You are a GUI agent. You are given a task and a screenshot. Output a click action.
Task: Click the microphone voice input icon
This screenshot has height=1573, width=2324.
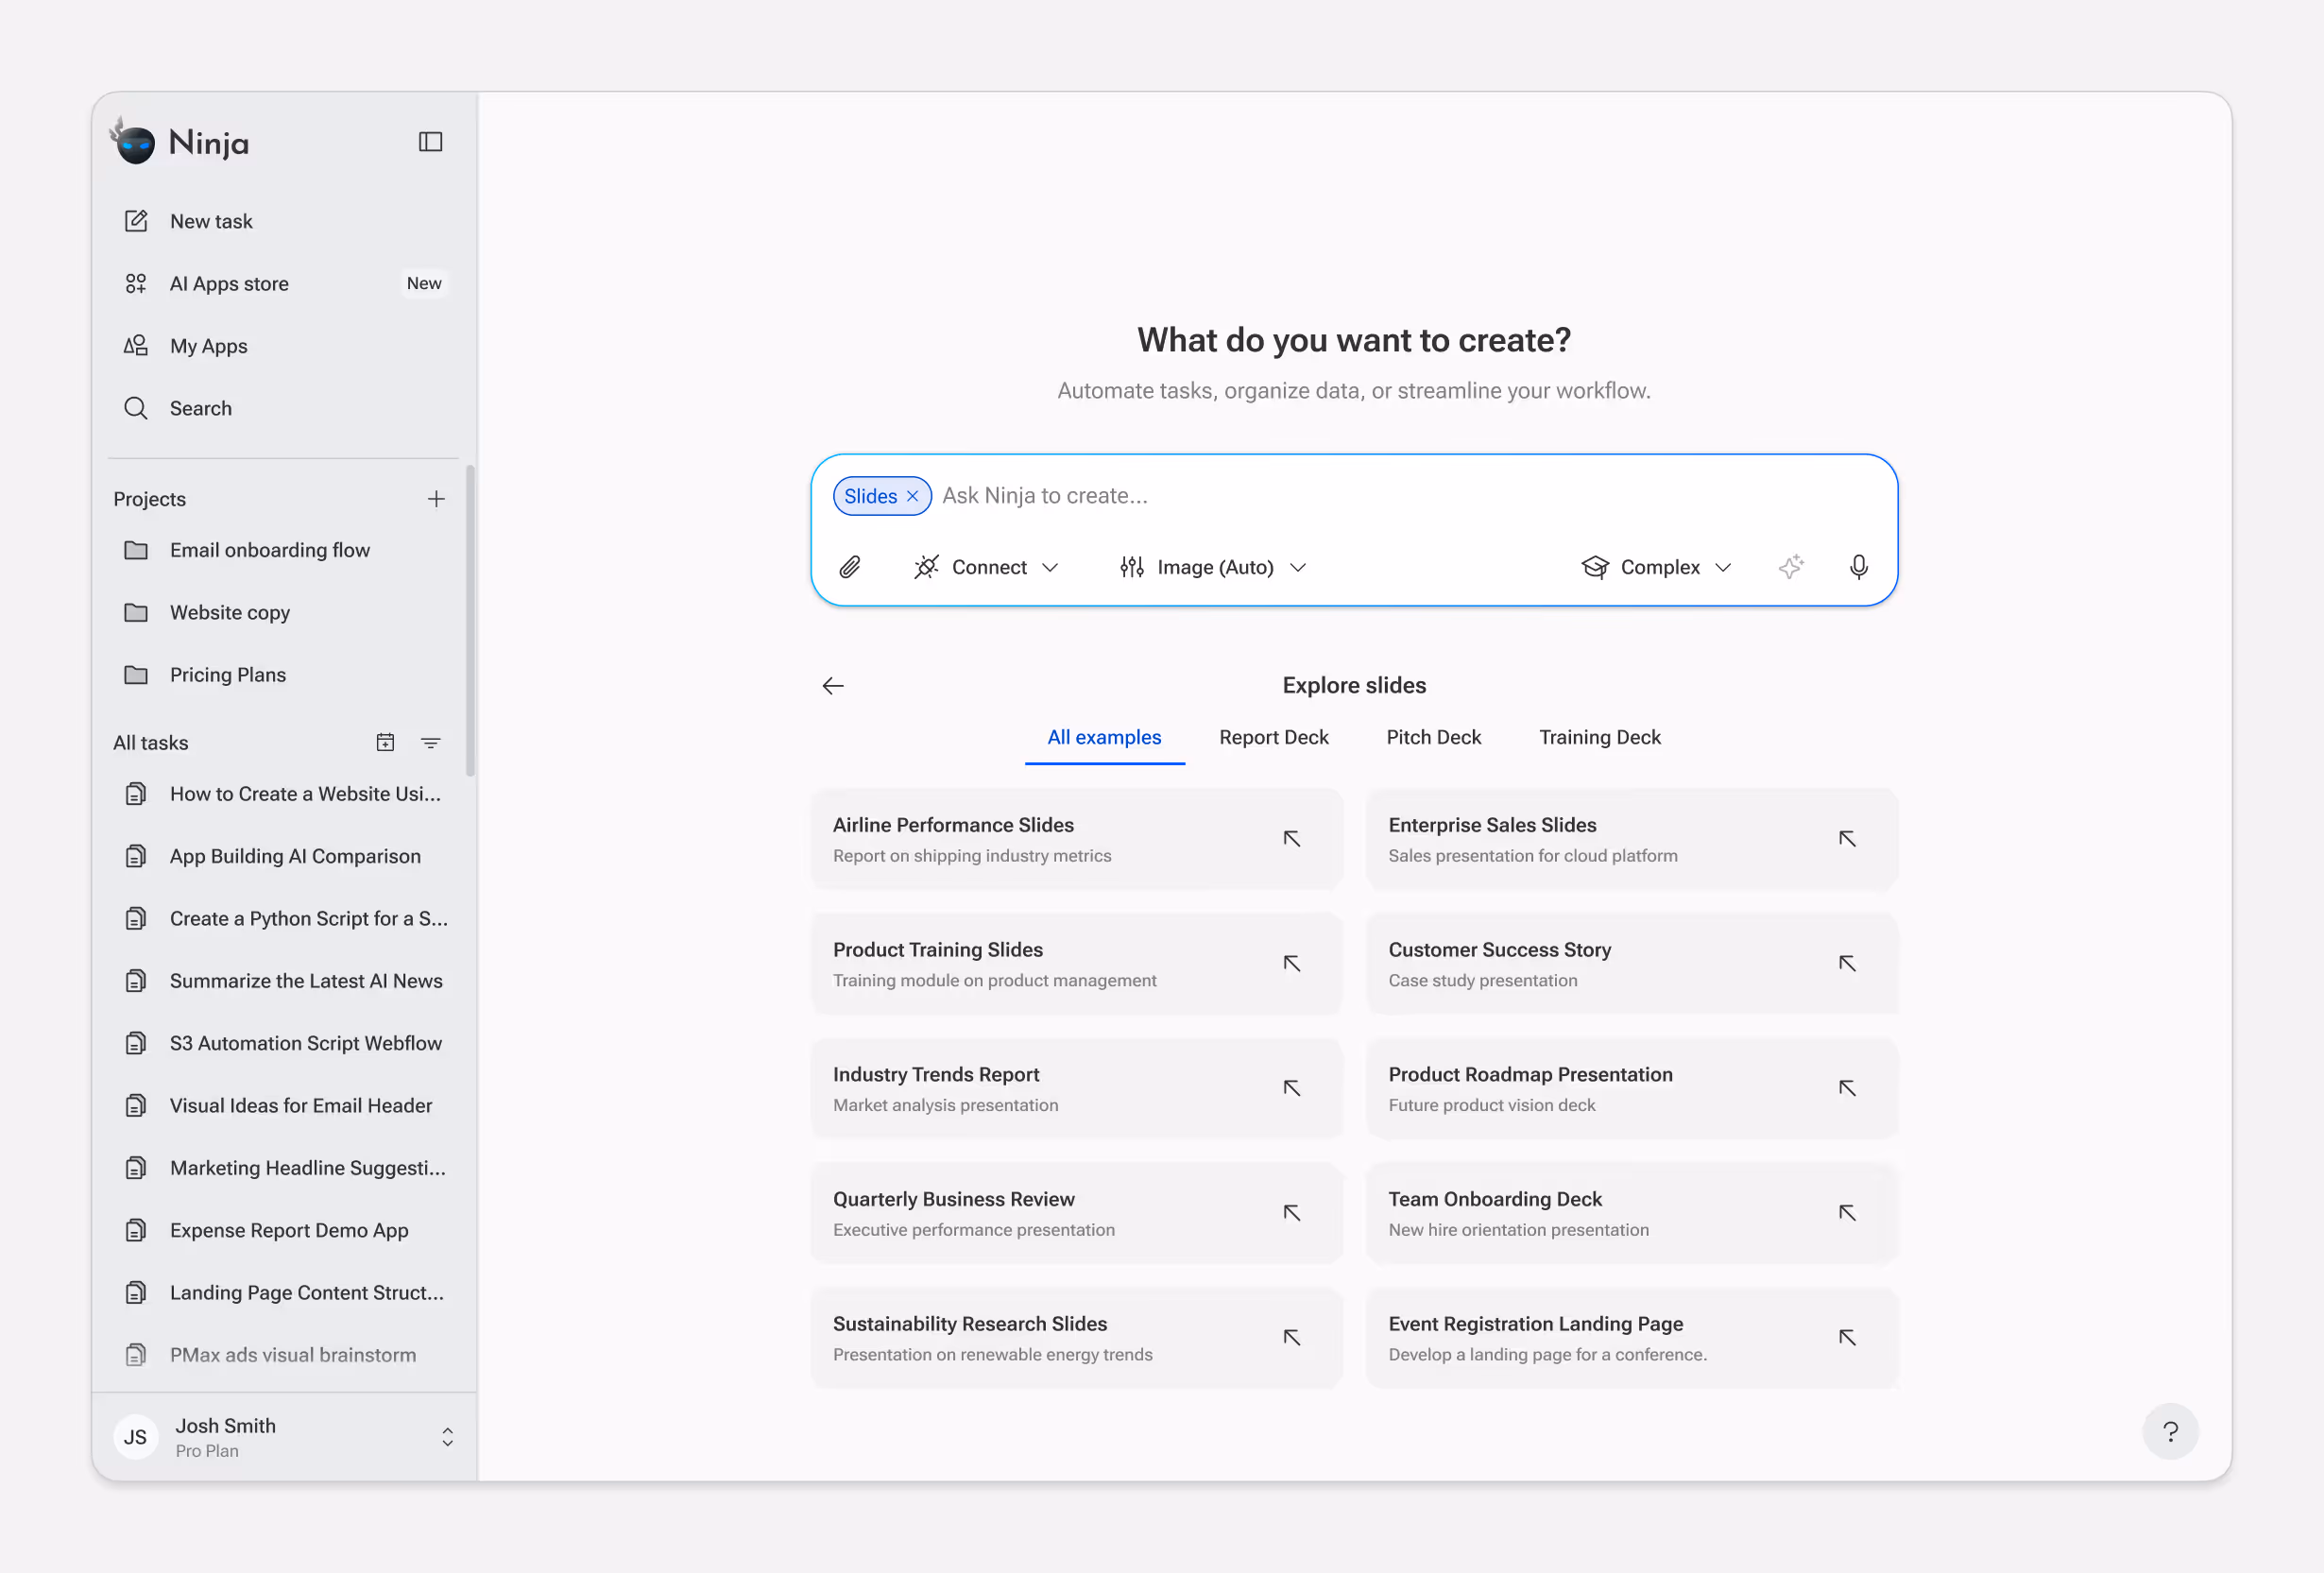coord(1858,567)
